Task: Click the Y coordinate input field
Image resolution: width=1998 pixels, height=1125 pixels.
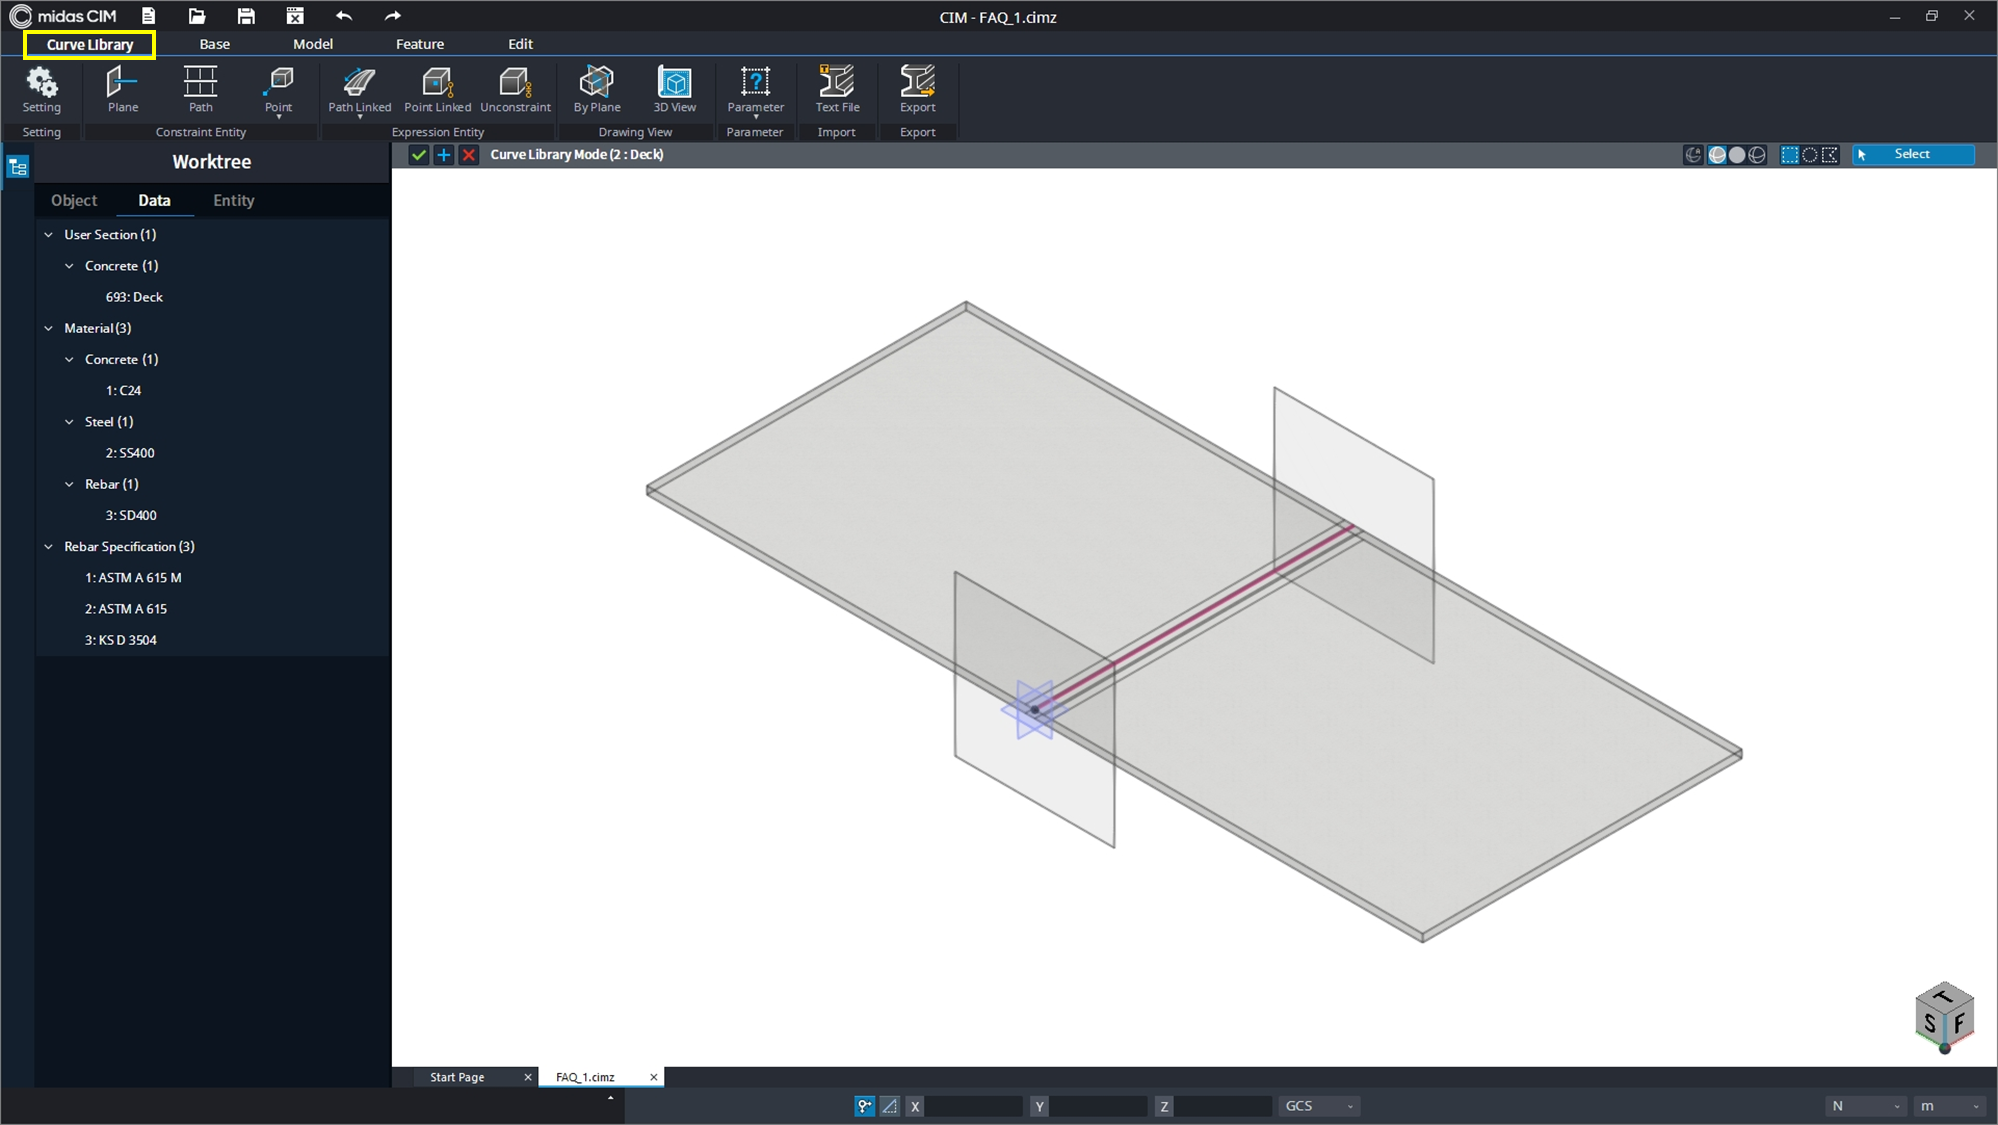Action: coord(1098,1106)
